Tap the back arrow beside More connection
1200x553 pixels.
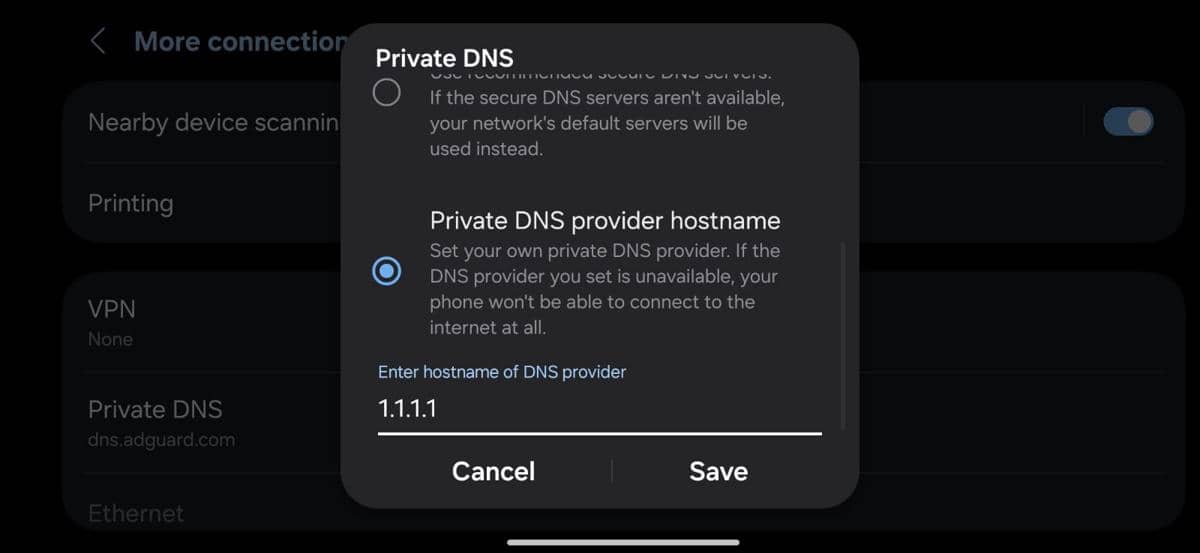click(x=98, y=41)
